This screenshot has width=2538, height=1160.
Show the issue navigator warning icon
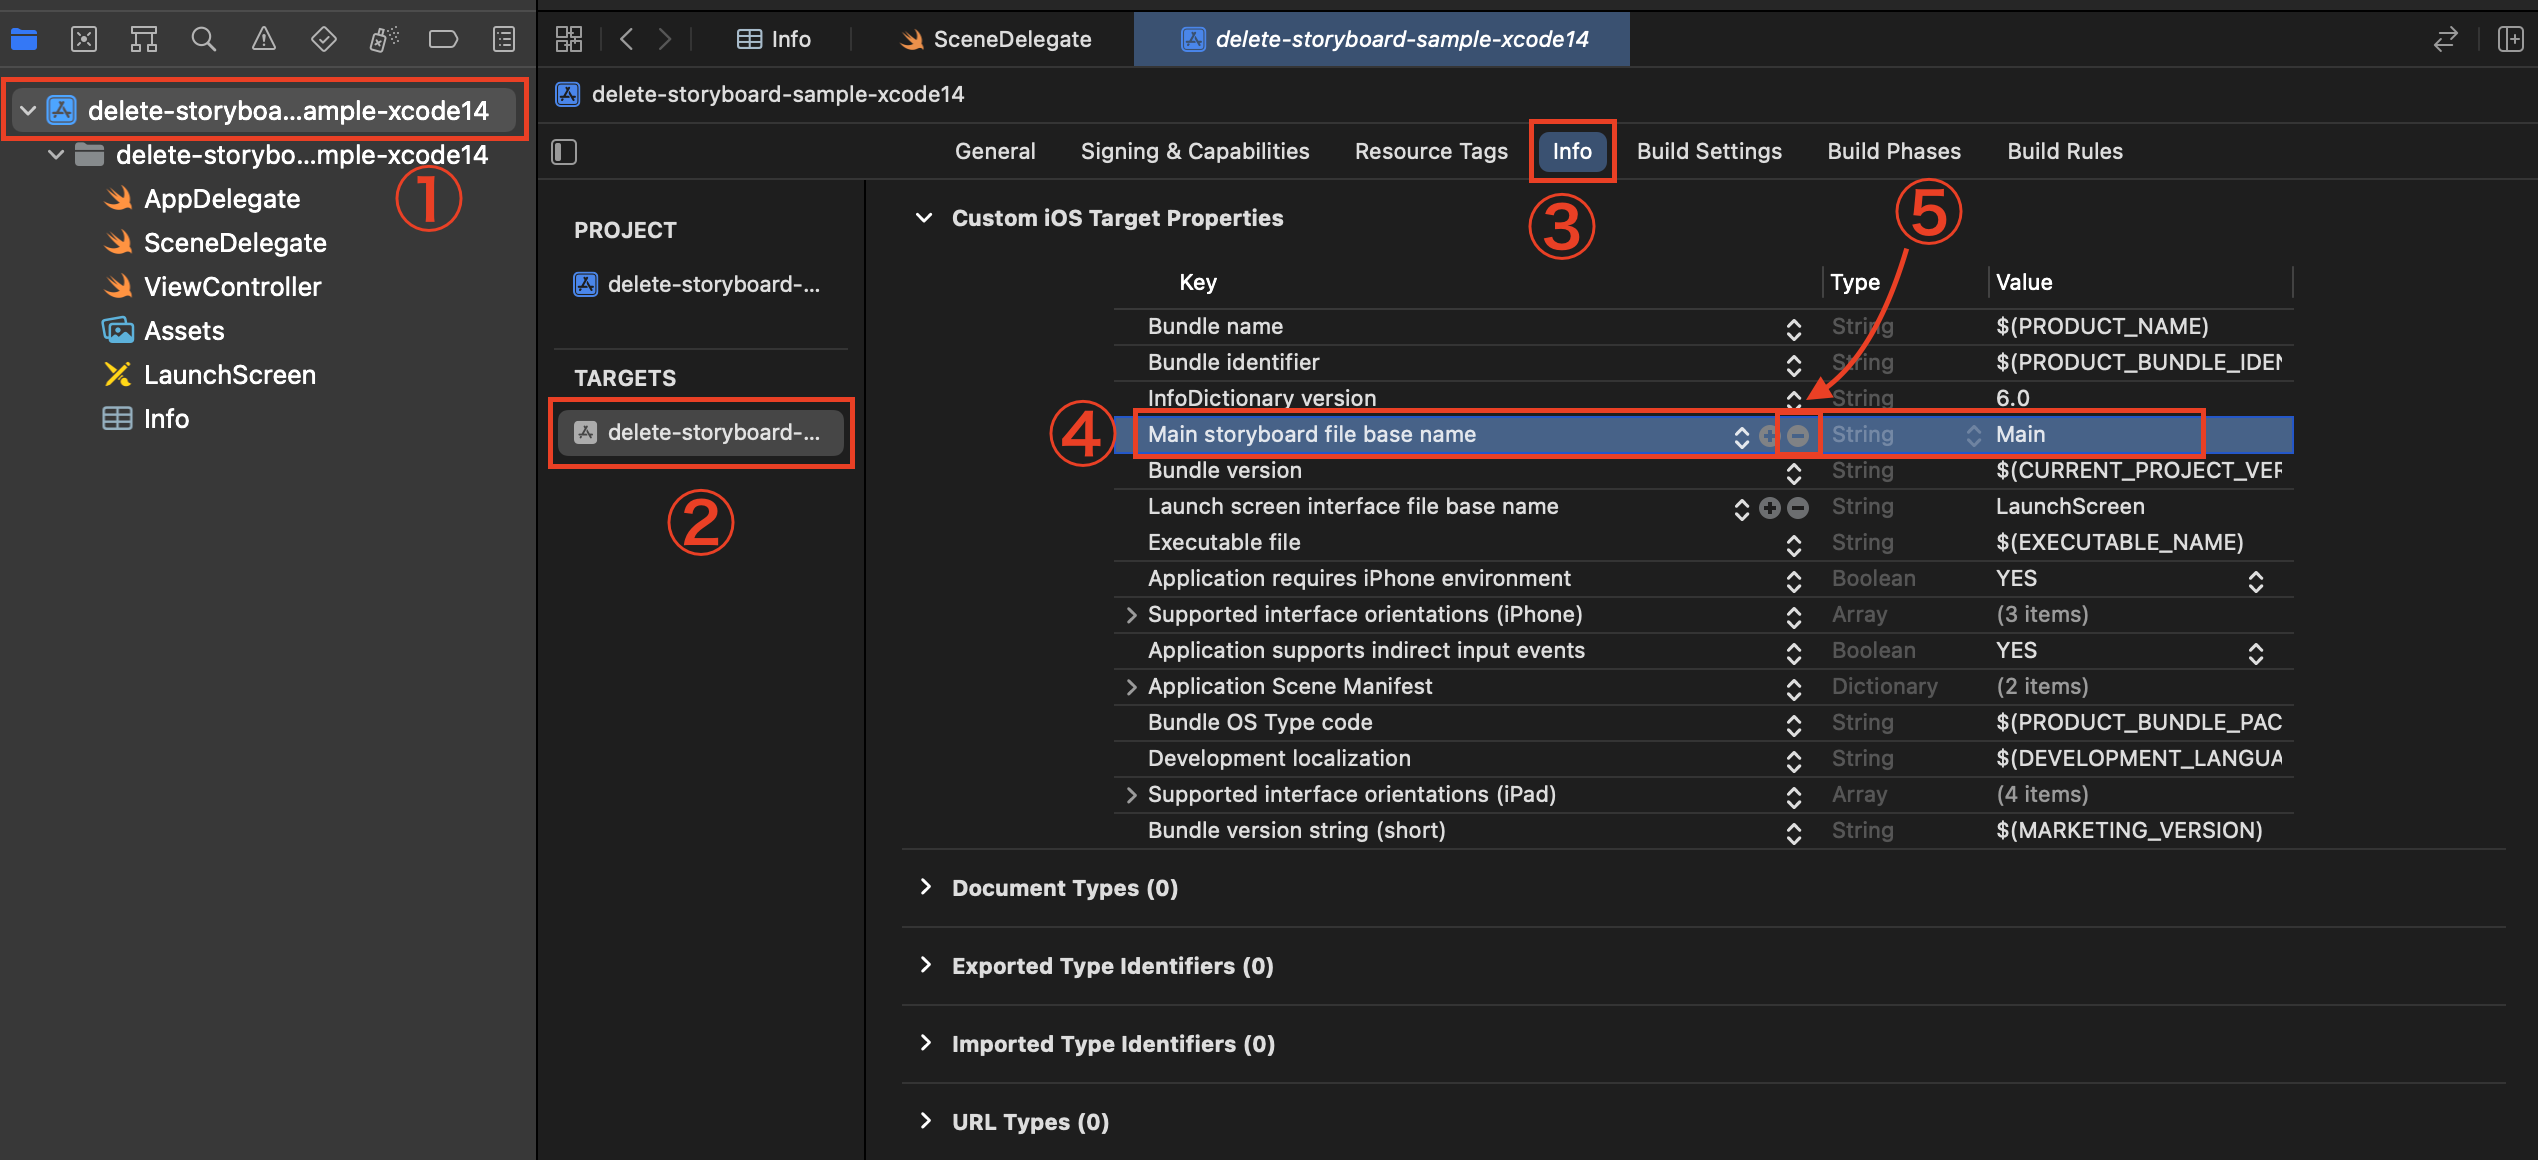[264, 39]
